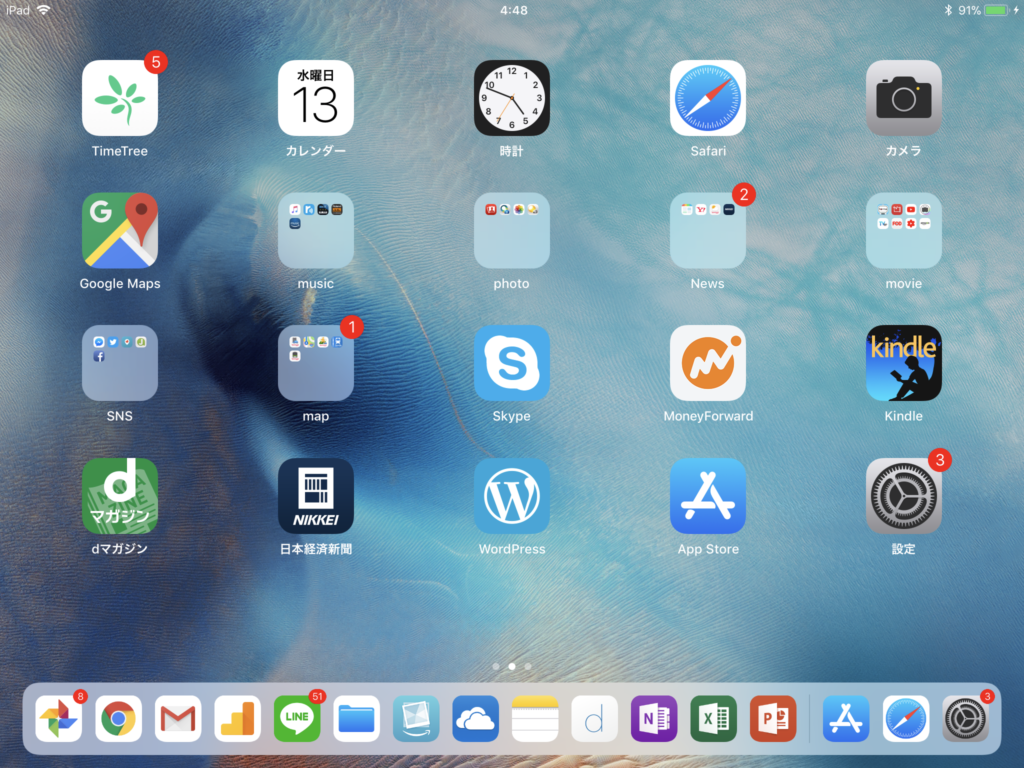This screenshot has height=768, width=1024.
Task: Open the NIKKEI newspaper app
Action: tap(316, 496)
